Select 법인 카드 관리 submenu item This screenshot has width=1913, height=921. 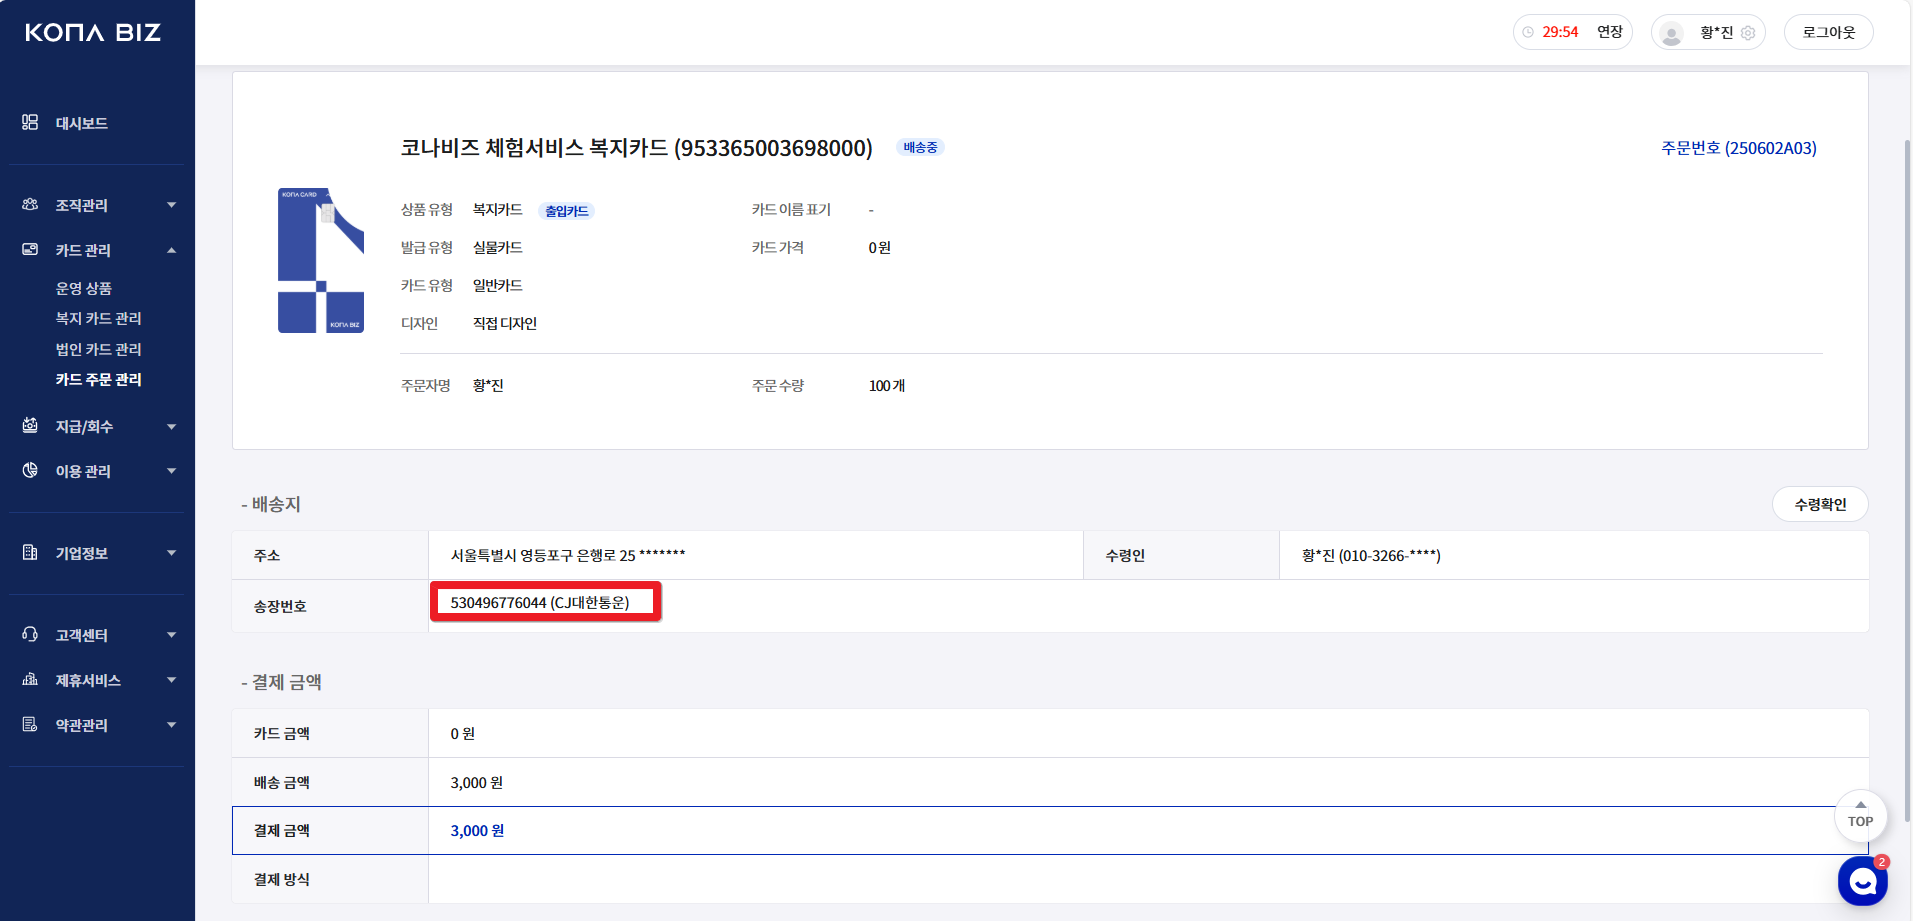[x=98, y=349]
